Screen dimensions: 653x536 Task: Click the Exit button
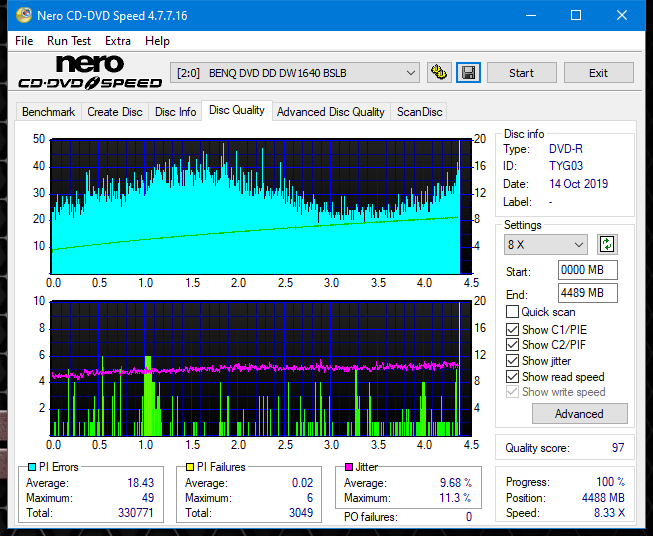[x=598, y=73]
